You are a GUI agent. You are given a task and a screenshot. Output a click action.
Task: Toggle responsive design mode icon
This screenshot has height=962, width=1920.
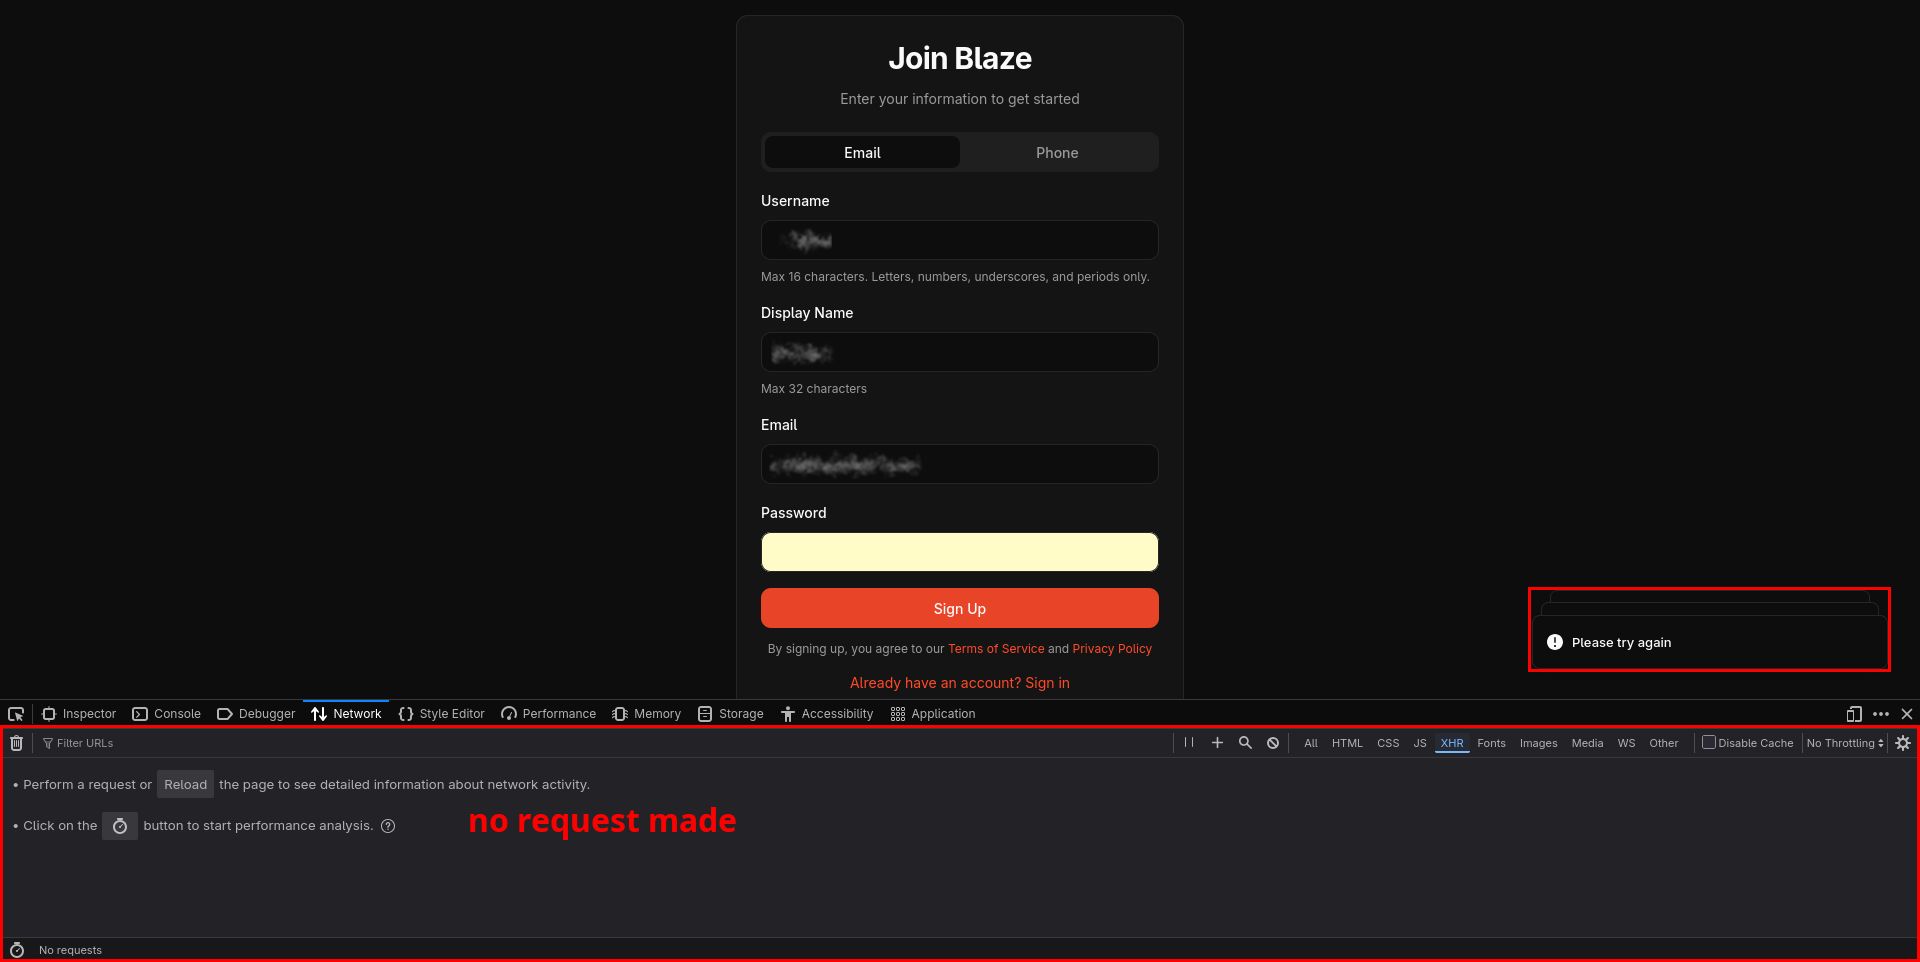pos(1854,714)
